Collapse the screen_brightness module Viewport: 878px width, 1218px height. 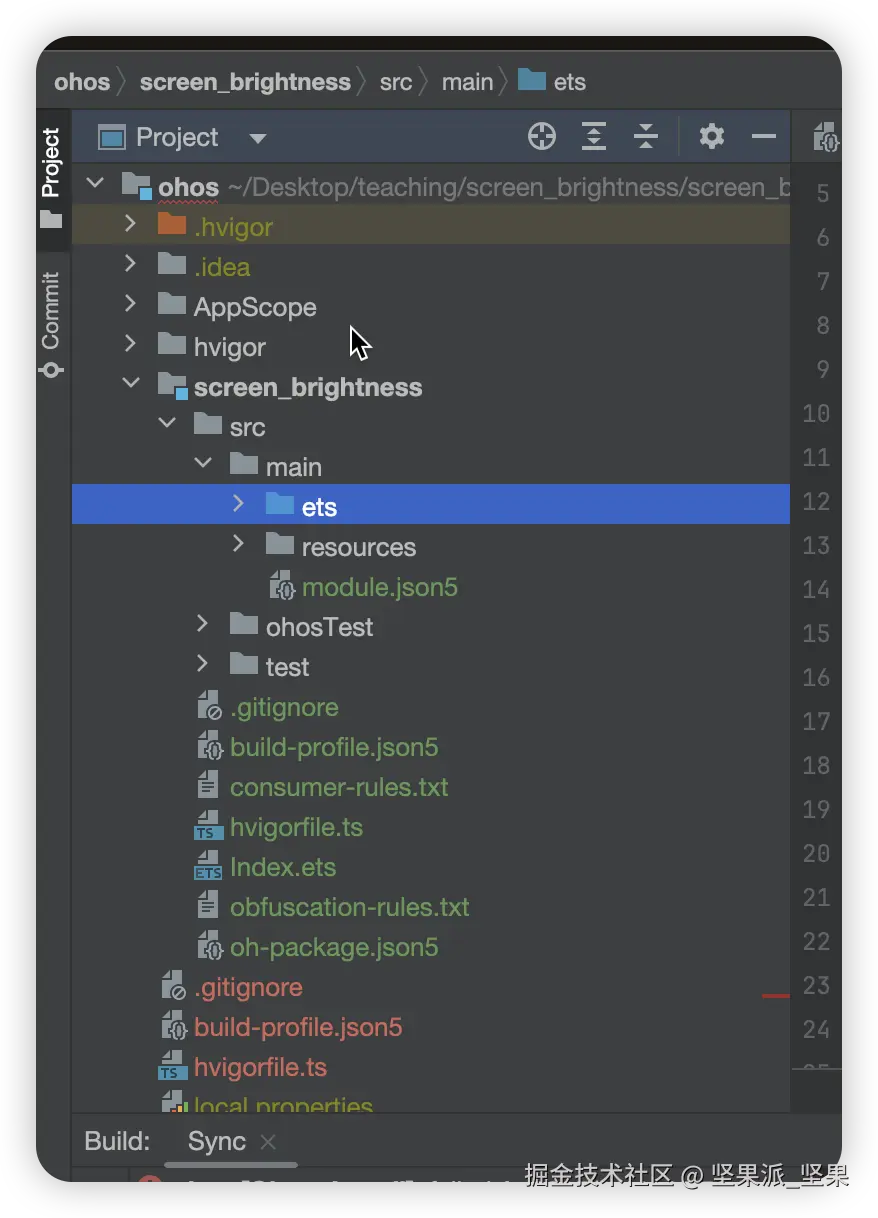click(130, 384)
